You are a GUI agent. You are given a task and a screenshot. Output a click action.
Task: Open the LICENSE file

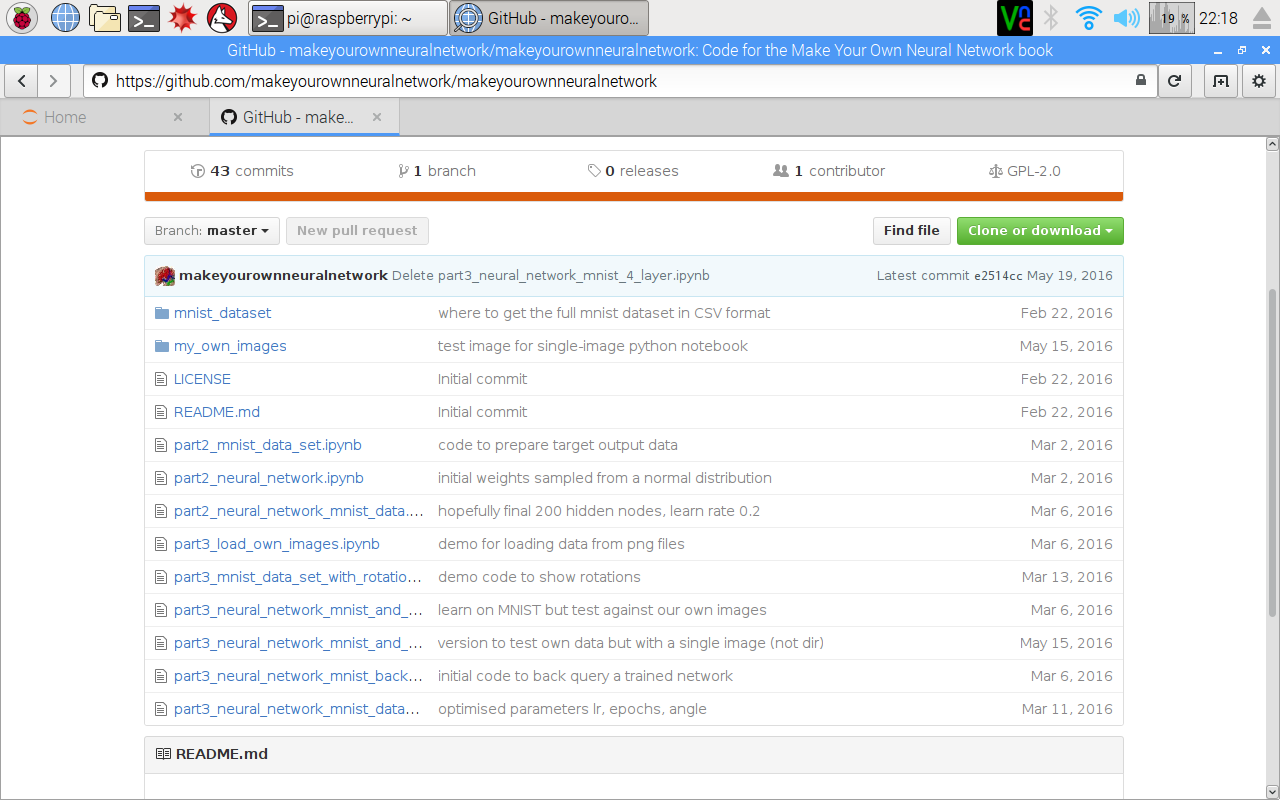click(202, 379)
